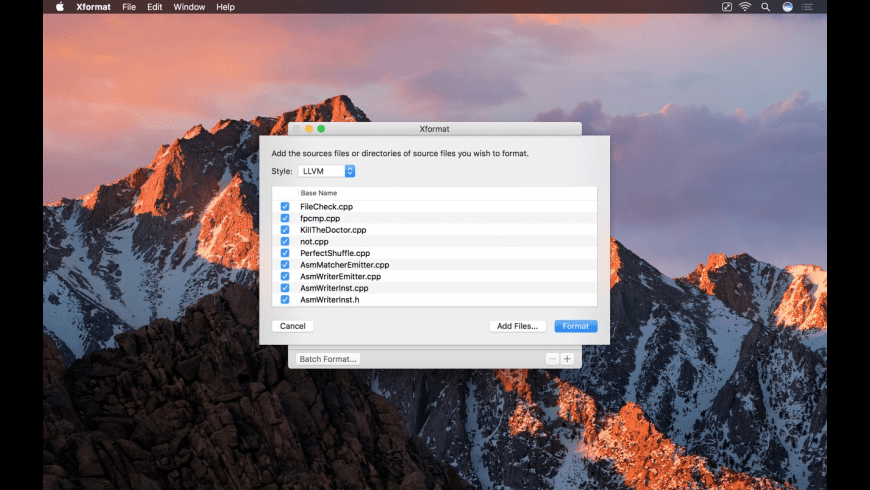Image resolution: width=870 pixels, height=490 pixels.
Task: Select the FileCheck.cpp file name
Action: pos(326,206)
